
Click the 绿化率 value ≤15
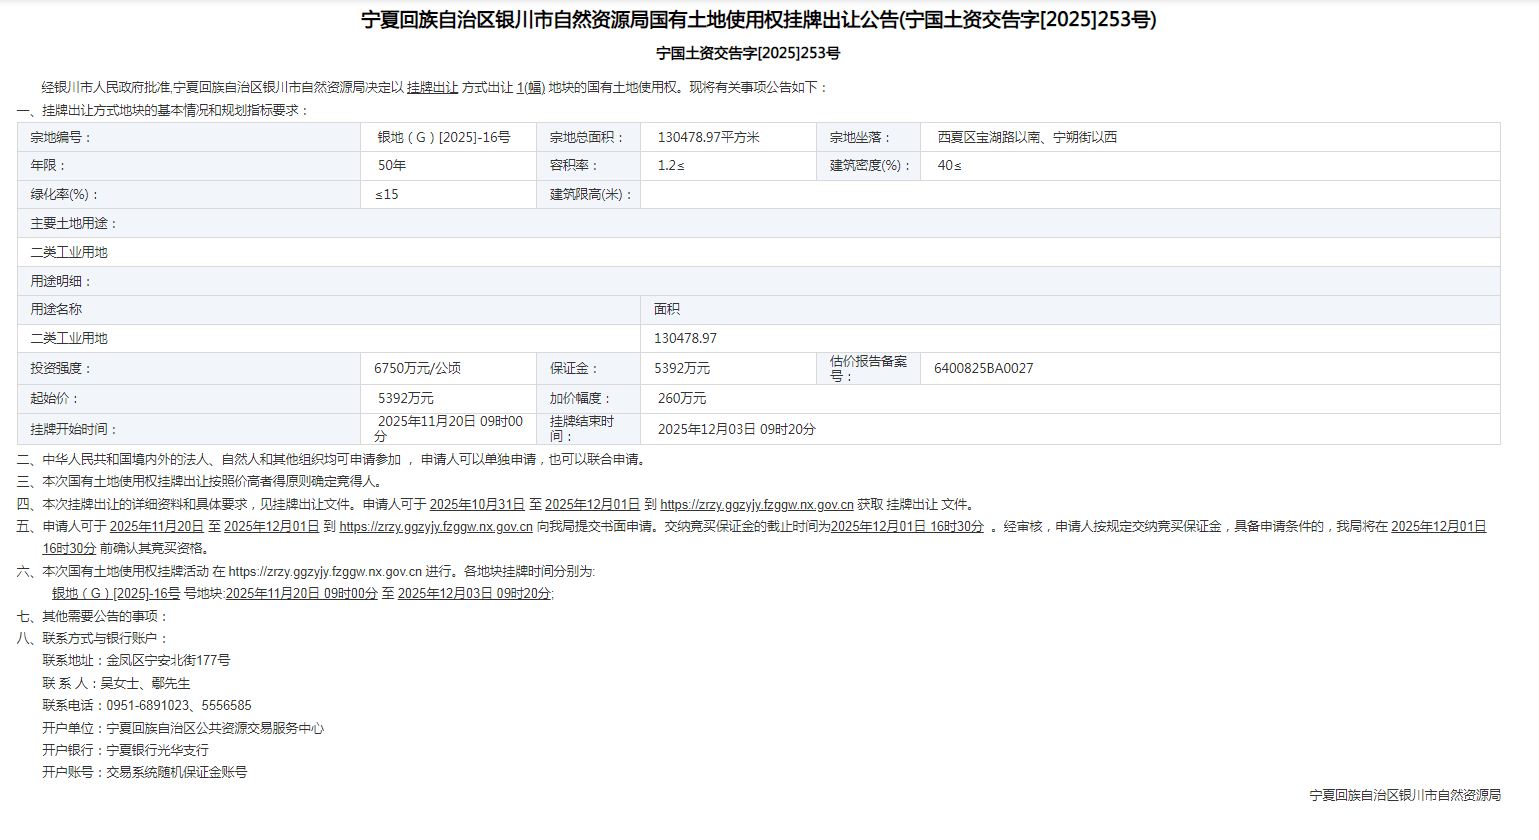click(387, 195)
